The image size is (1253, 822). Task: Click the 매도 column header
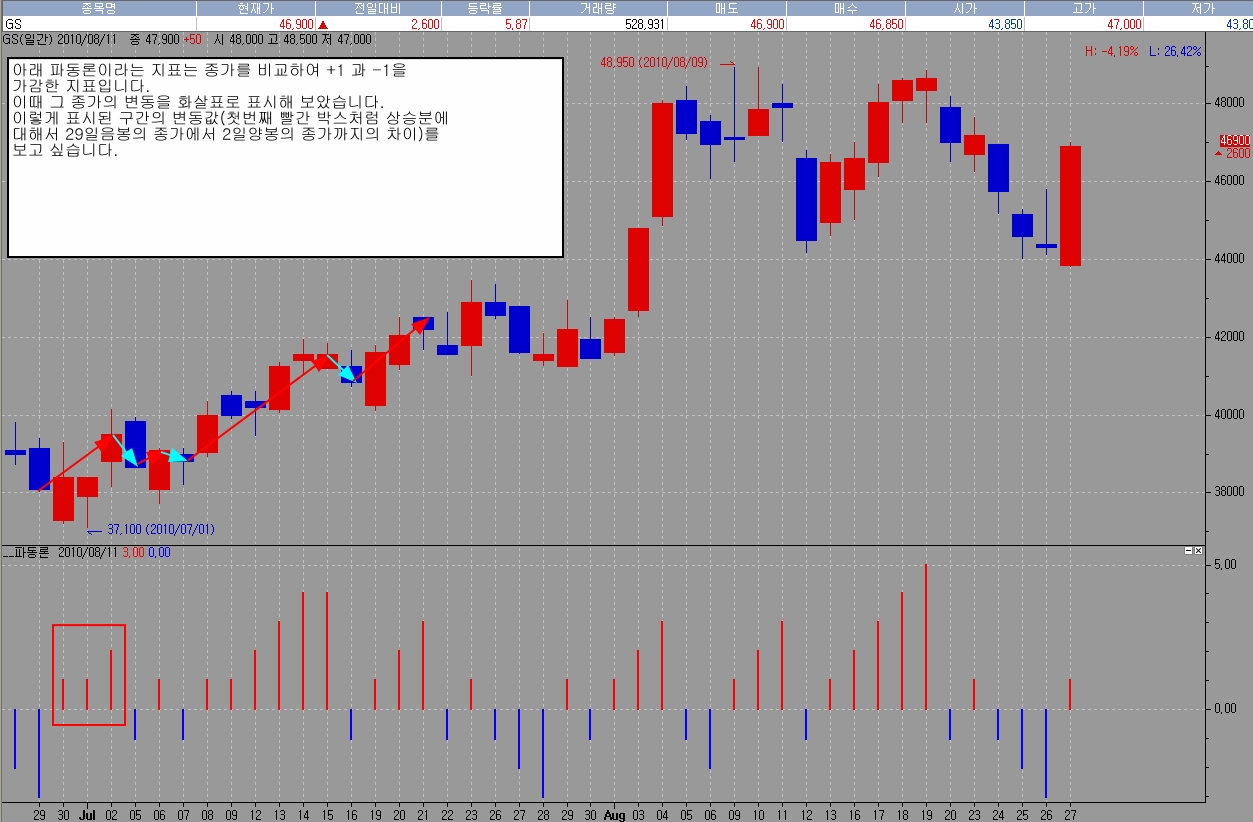click(x=726, y=8)
